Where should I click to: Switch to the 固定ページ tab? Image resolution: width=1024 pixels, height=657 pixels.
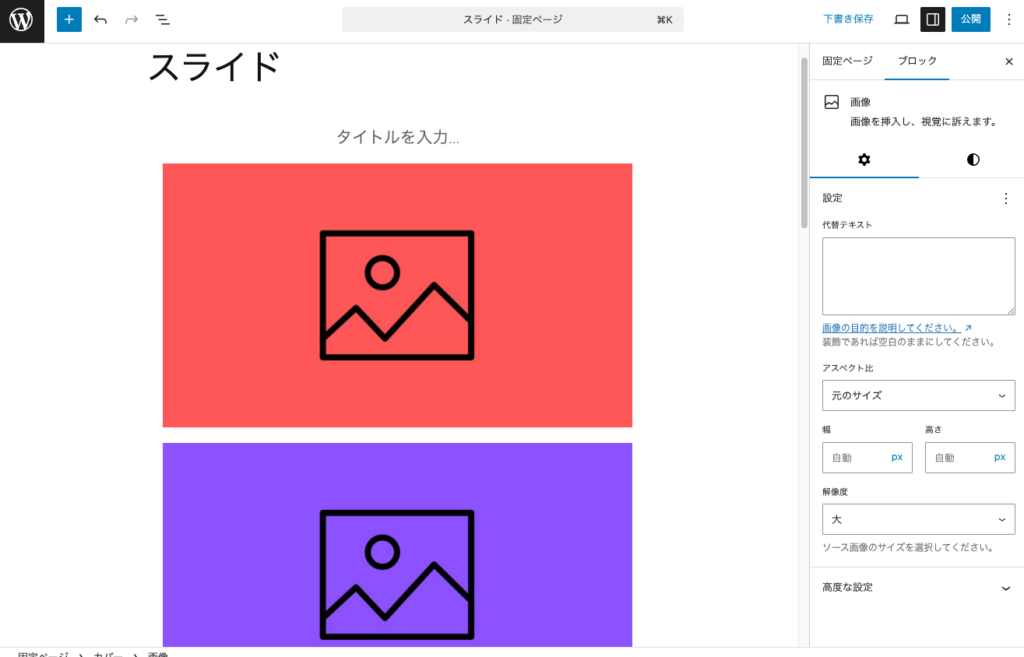click(x=847, y=61)
